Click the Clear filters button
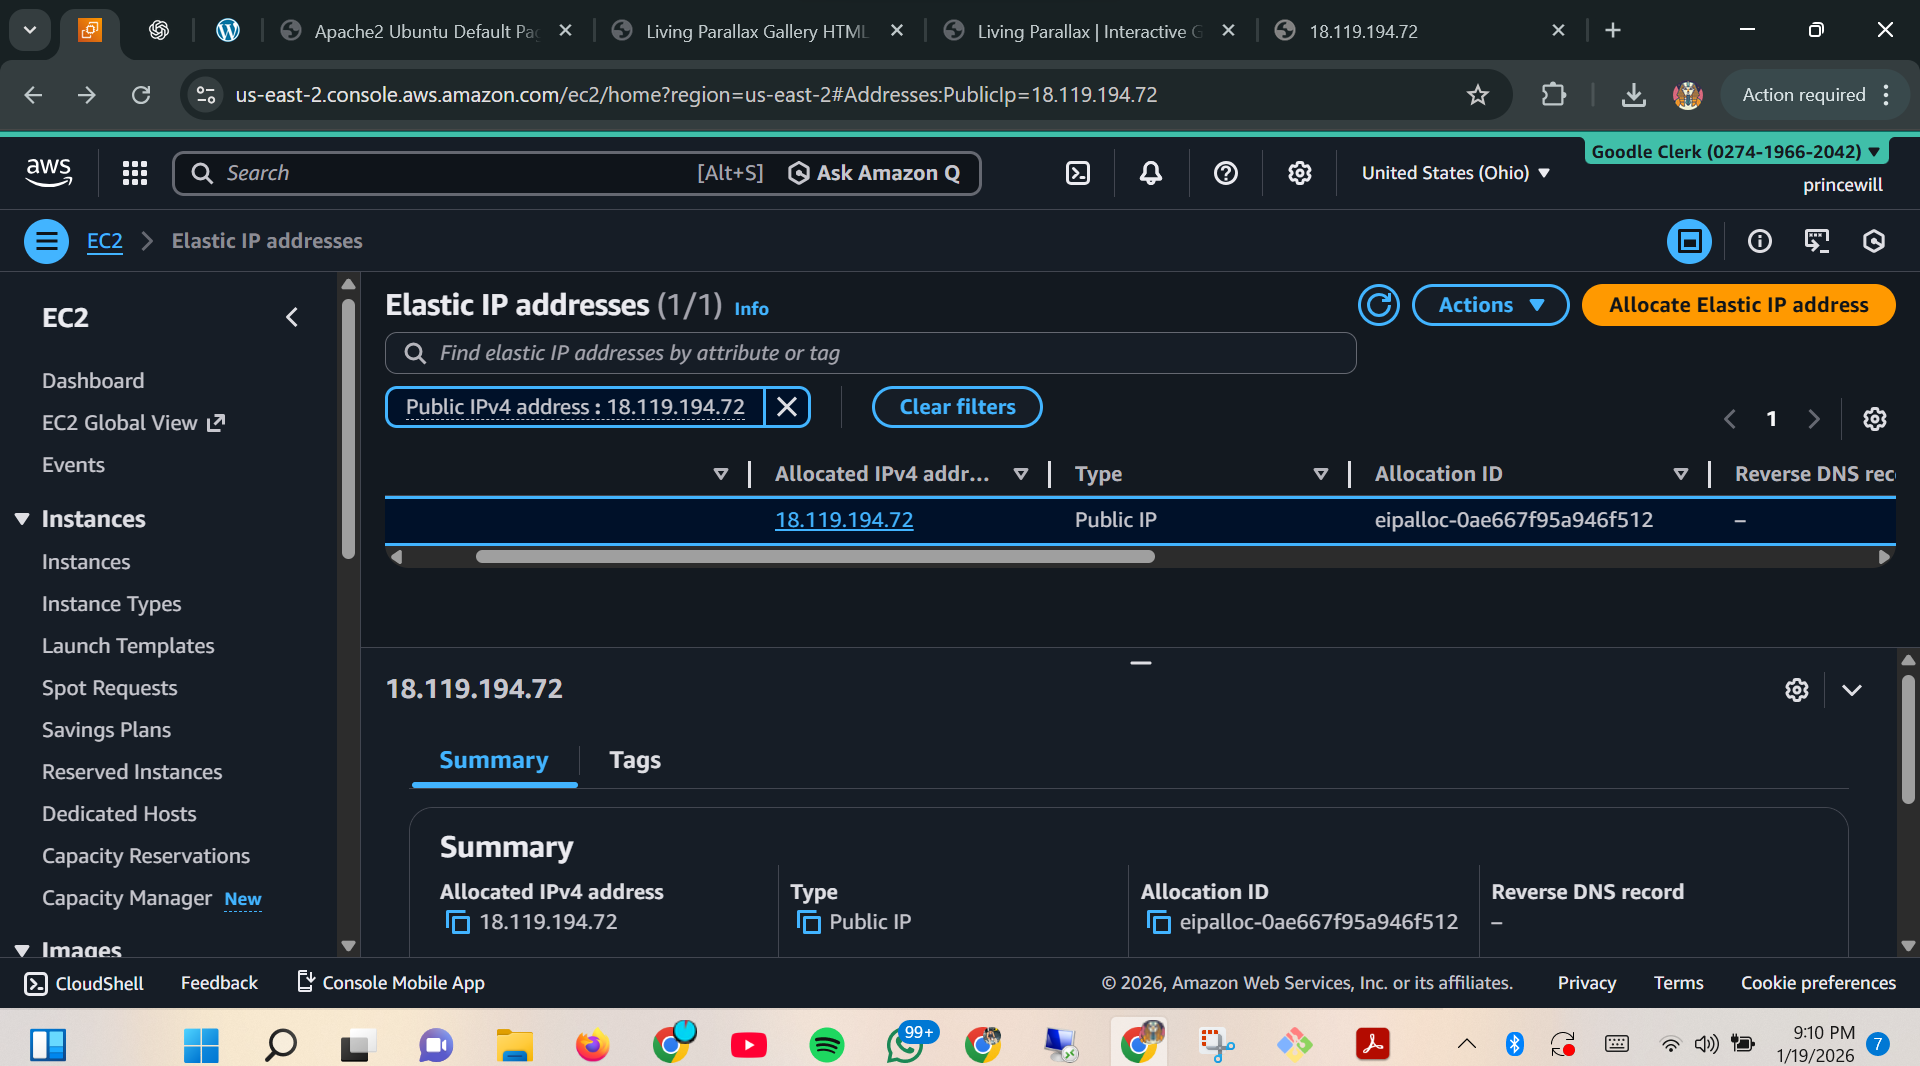 (957, 407)
